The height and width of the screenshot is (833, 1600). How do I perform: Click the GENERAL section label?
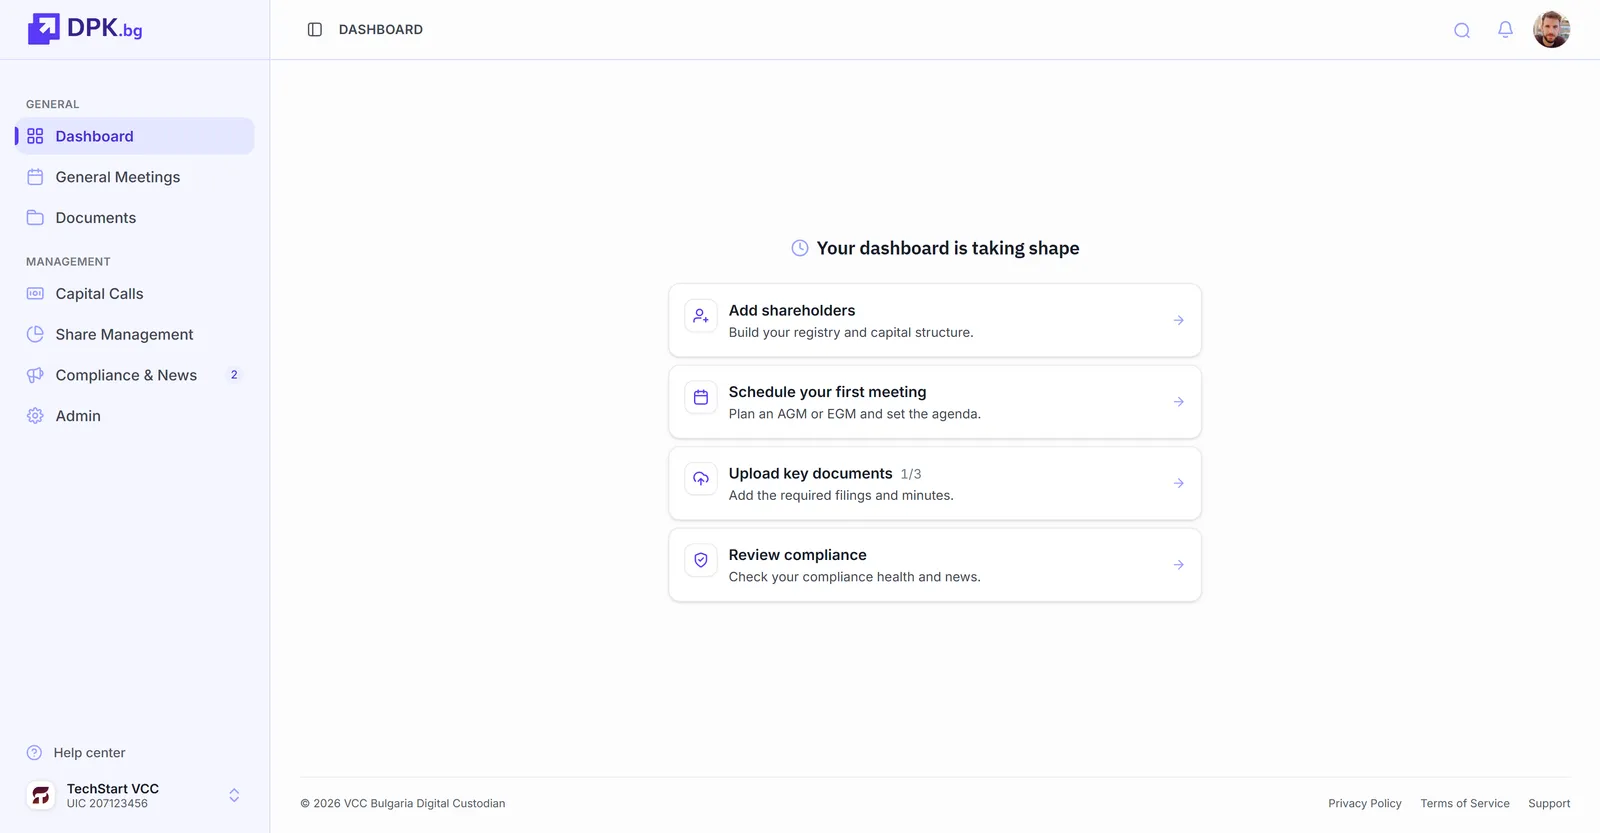[x=52, y=104]
